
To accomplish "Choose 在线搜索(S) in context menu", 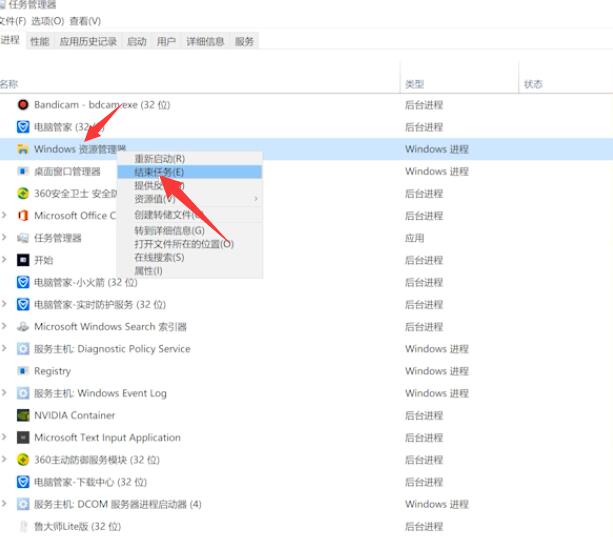I will coord(190,258).
